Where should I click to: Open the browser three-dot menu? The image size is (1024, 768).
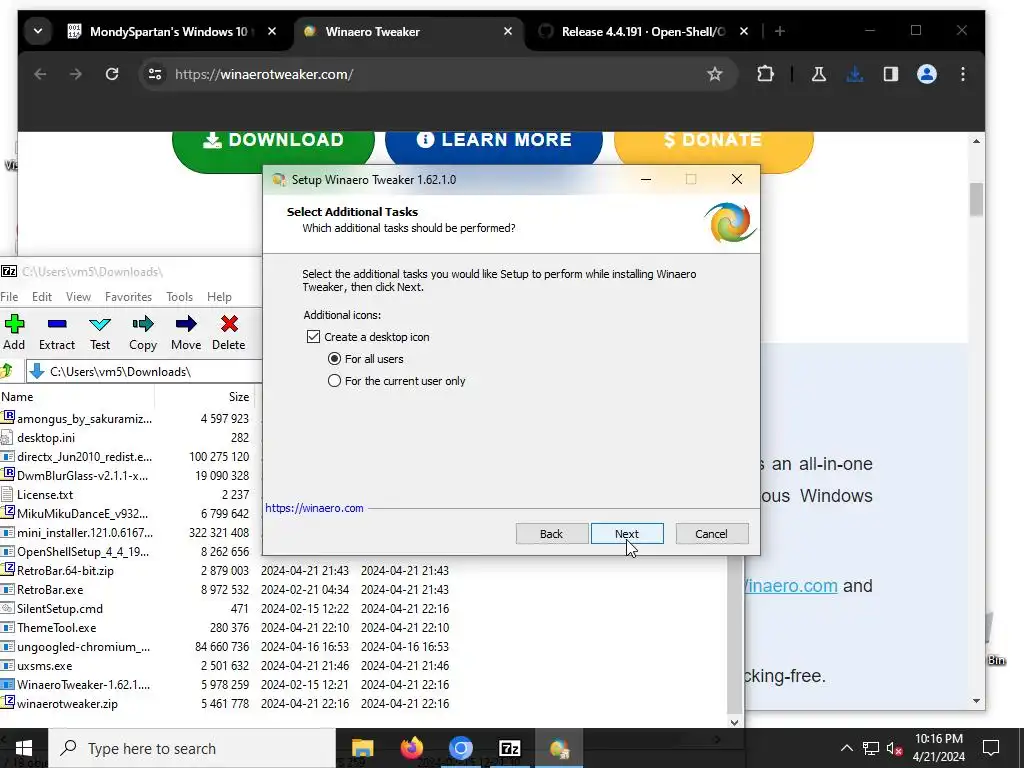click(963, 74)
